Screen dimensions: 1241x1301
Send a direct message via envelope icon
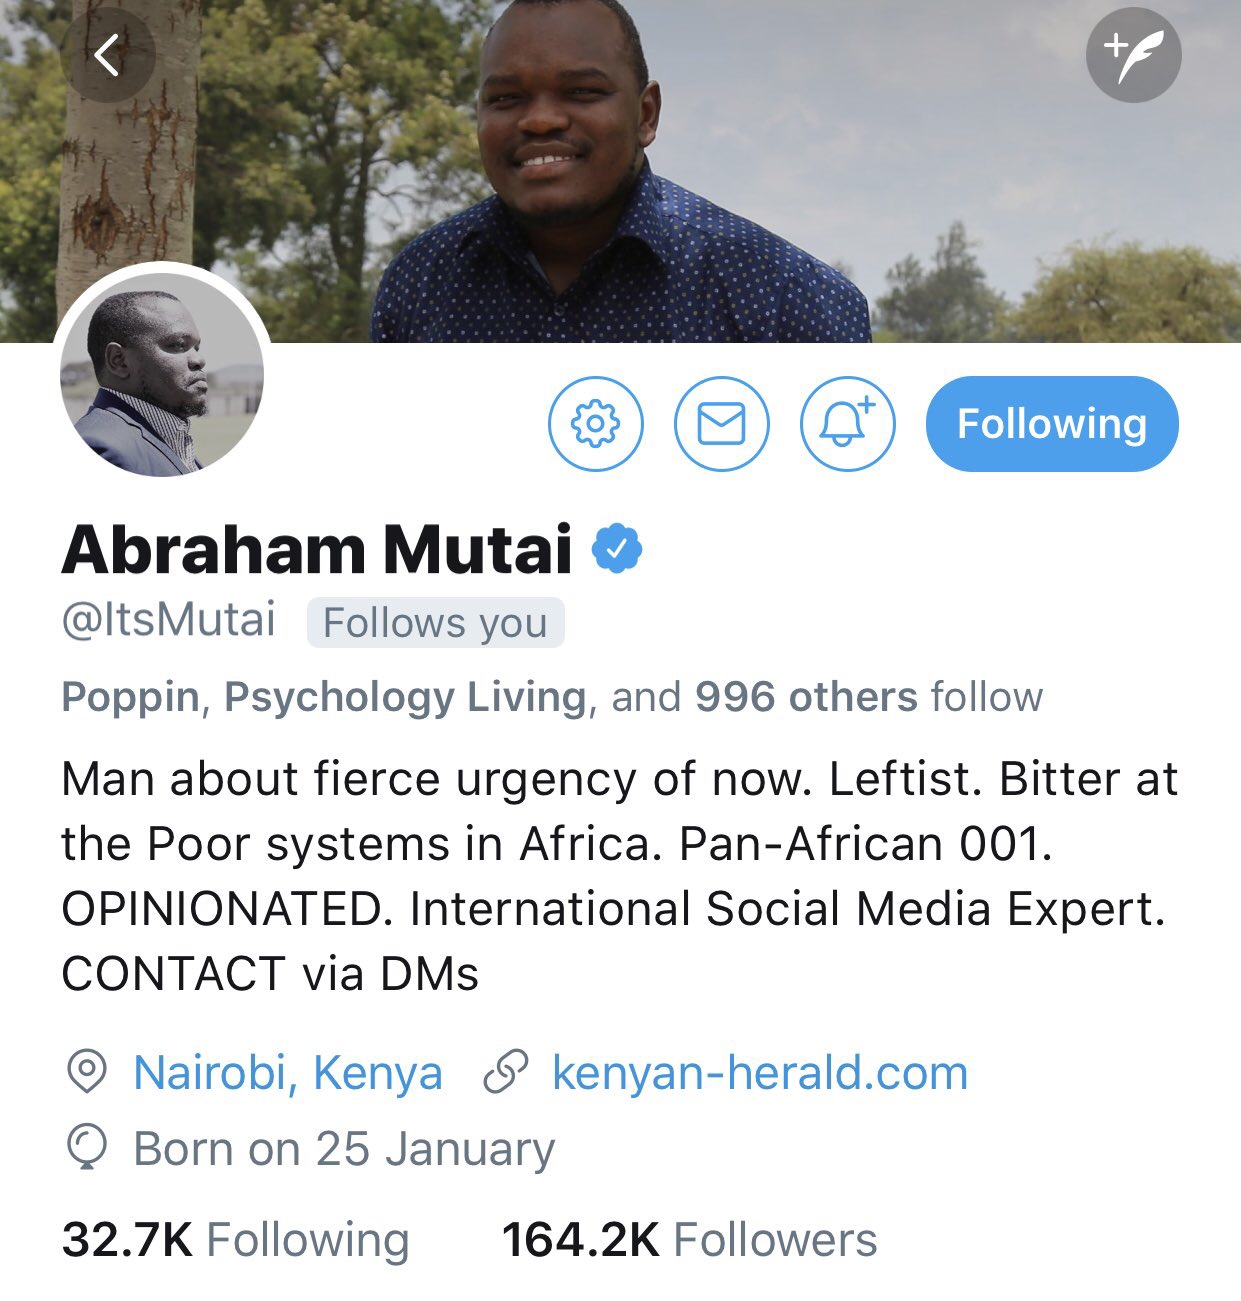pos(722,424)
